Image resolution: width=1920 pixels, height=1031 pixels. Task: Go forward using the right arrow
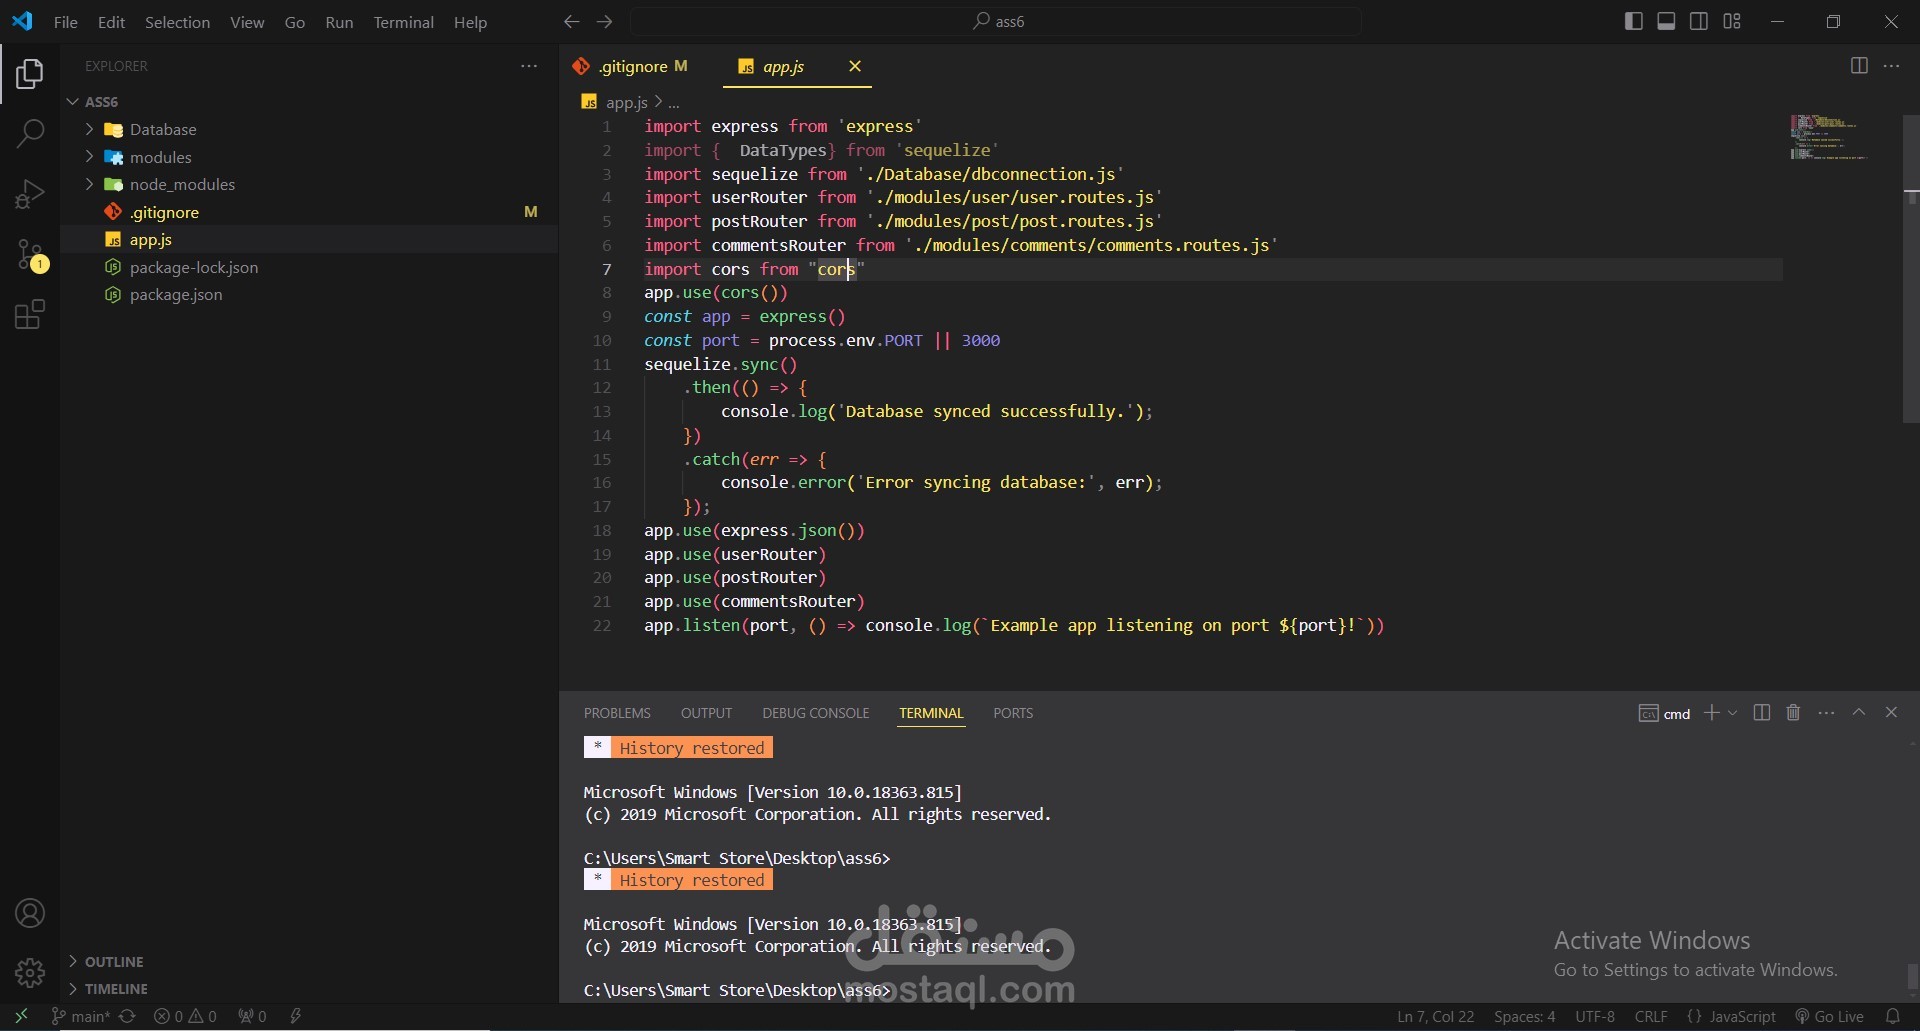(x=604, y=21)
